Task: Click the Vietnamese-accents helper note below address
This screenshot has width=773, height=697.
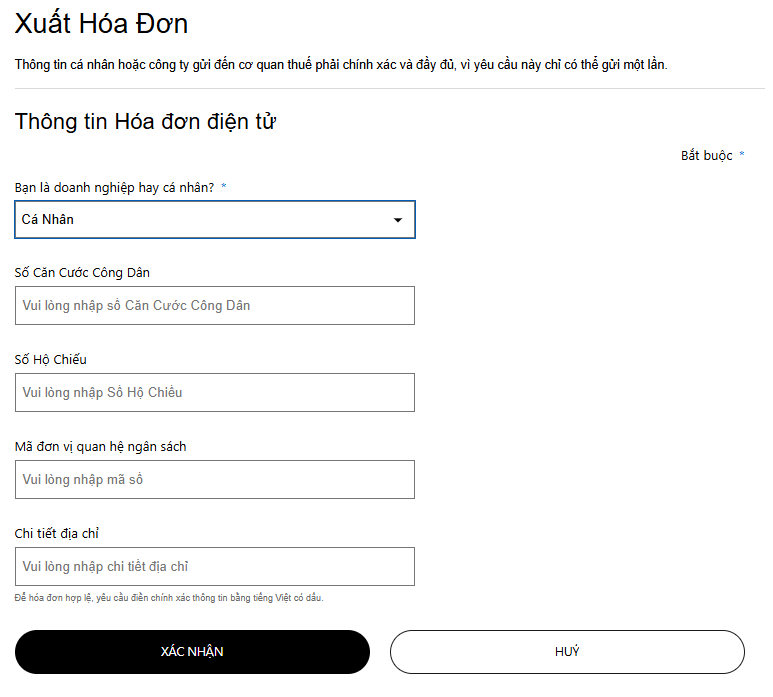Action: 169,597
